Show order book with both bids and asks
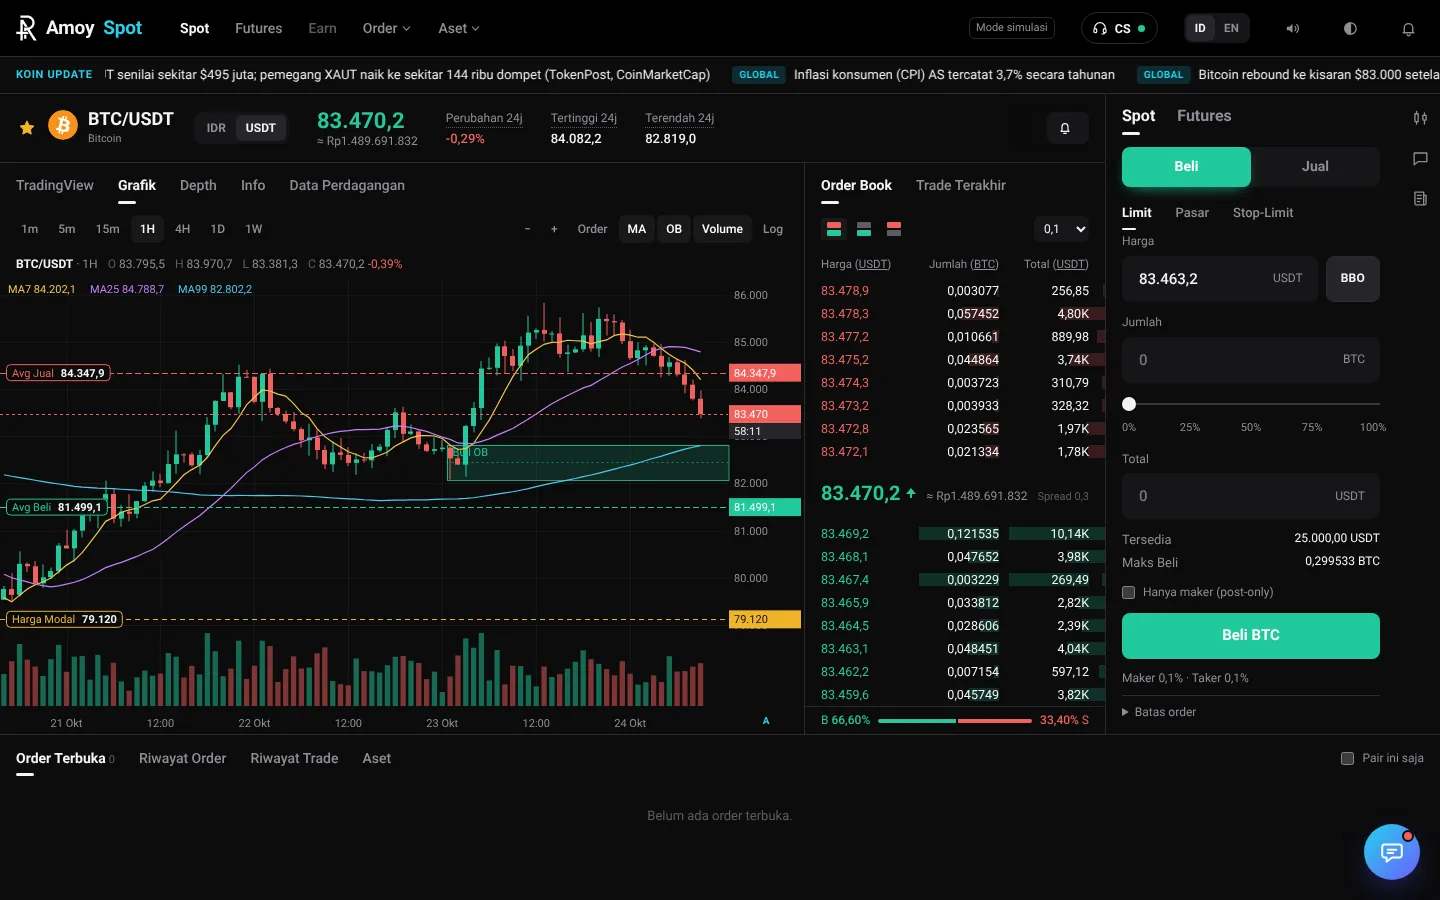 click(832, 229)
